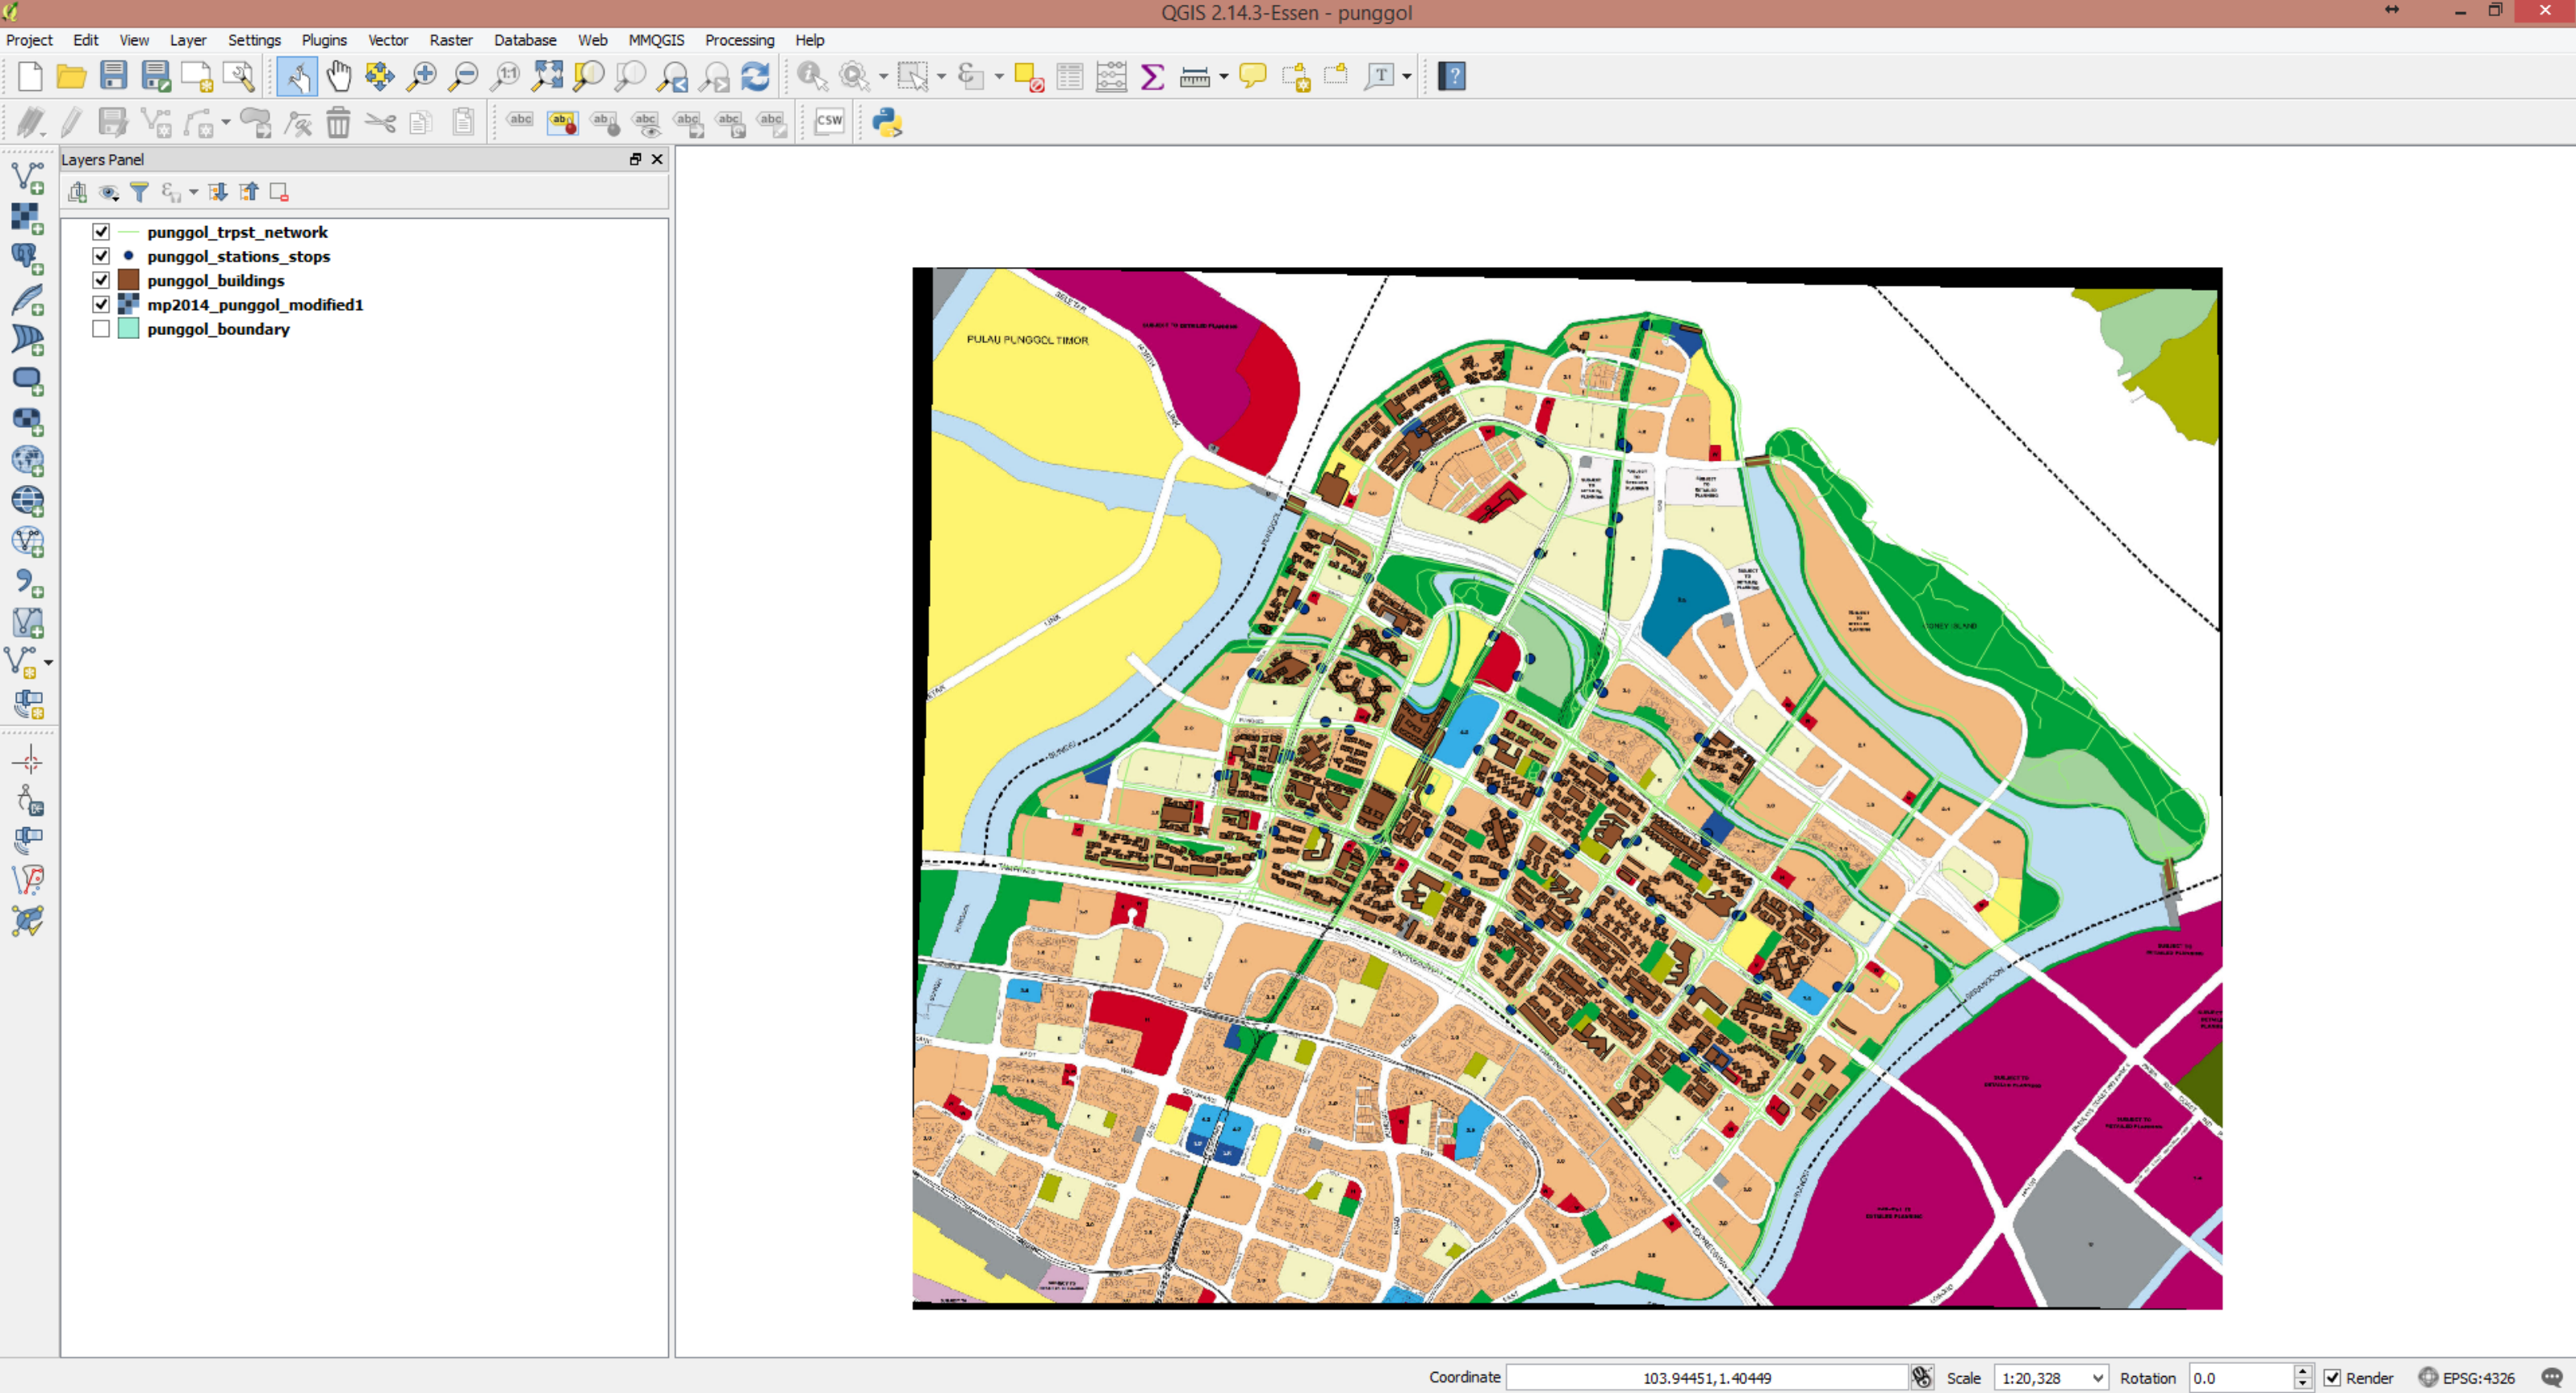Hide the punggol_buildings layer

click(x=101, y=280)
